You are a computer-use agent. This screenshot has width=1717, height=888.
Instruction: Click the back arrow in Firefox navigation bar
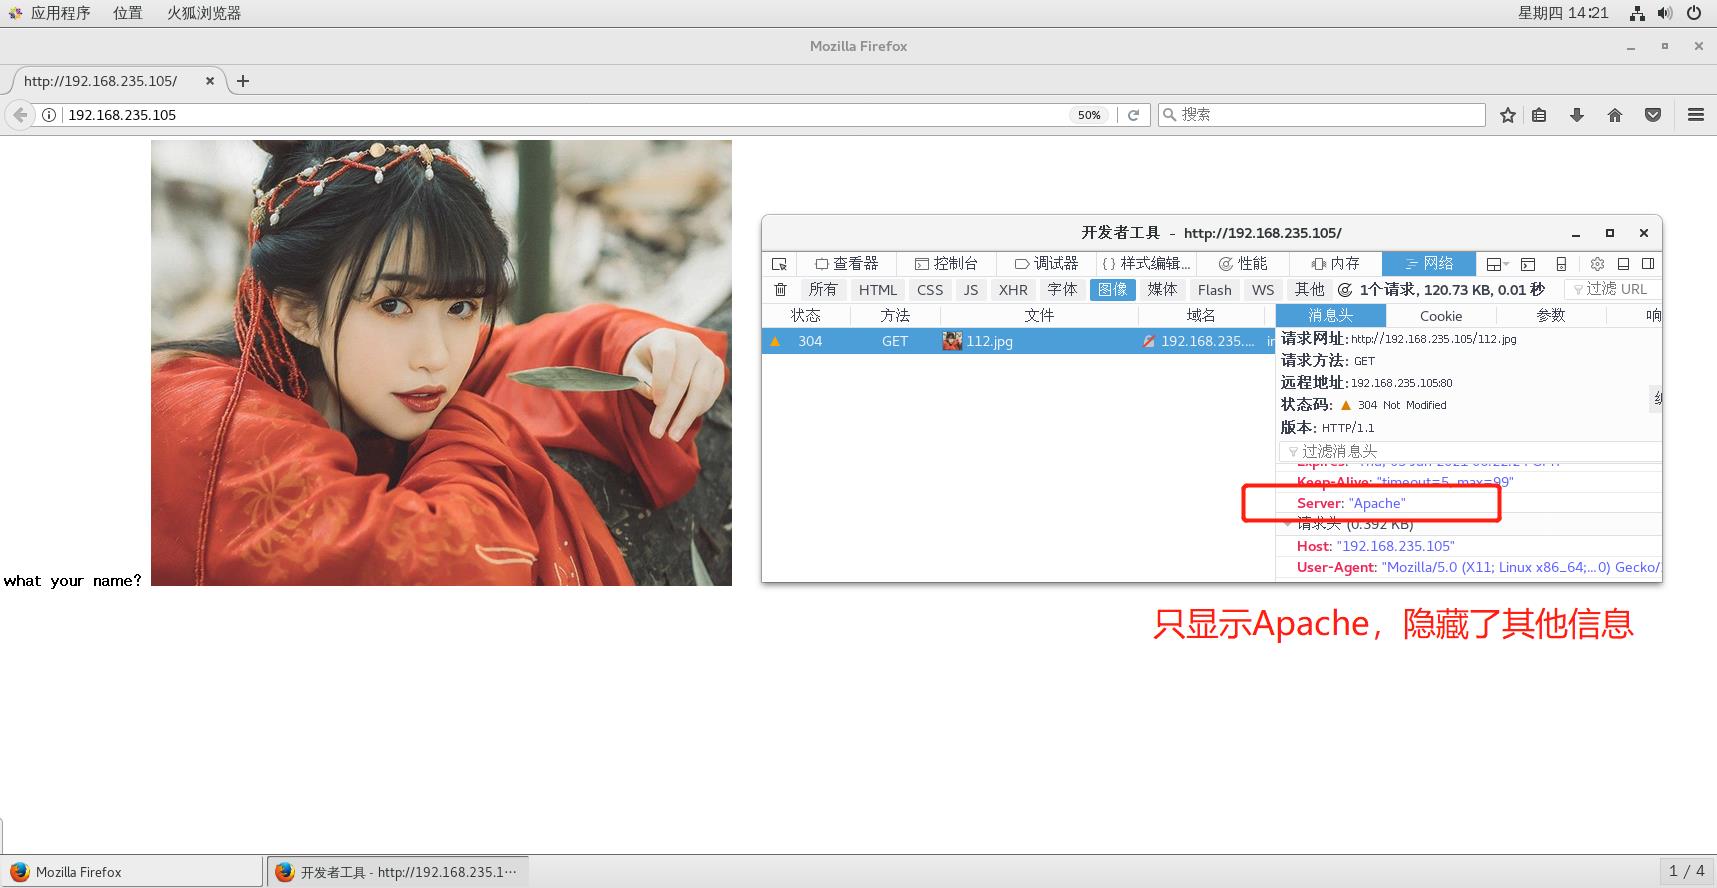click(20, 115)
